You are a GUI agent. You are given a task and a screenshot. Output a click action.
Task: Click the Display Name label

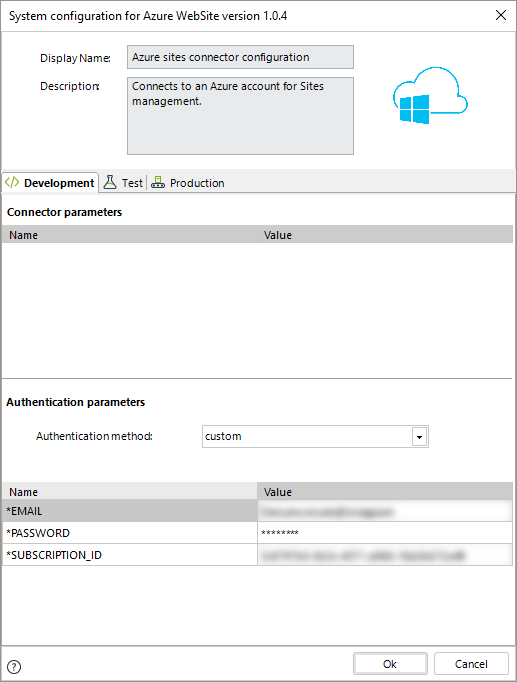(75, 58)
